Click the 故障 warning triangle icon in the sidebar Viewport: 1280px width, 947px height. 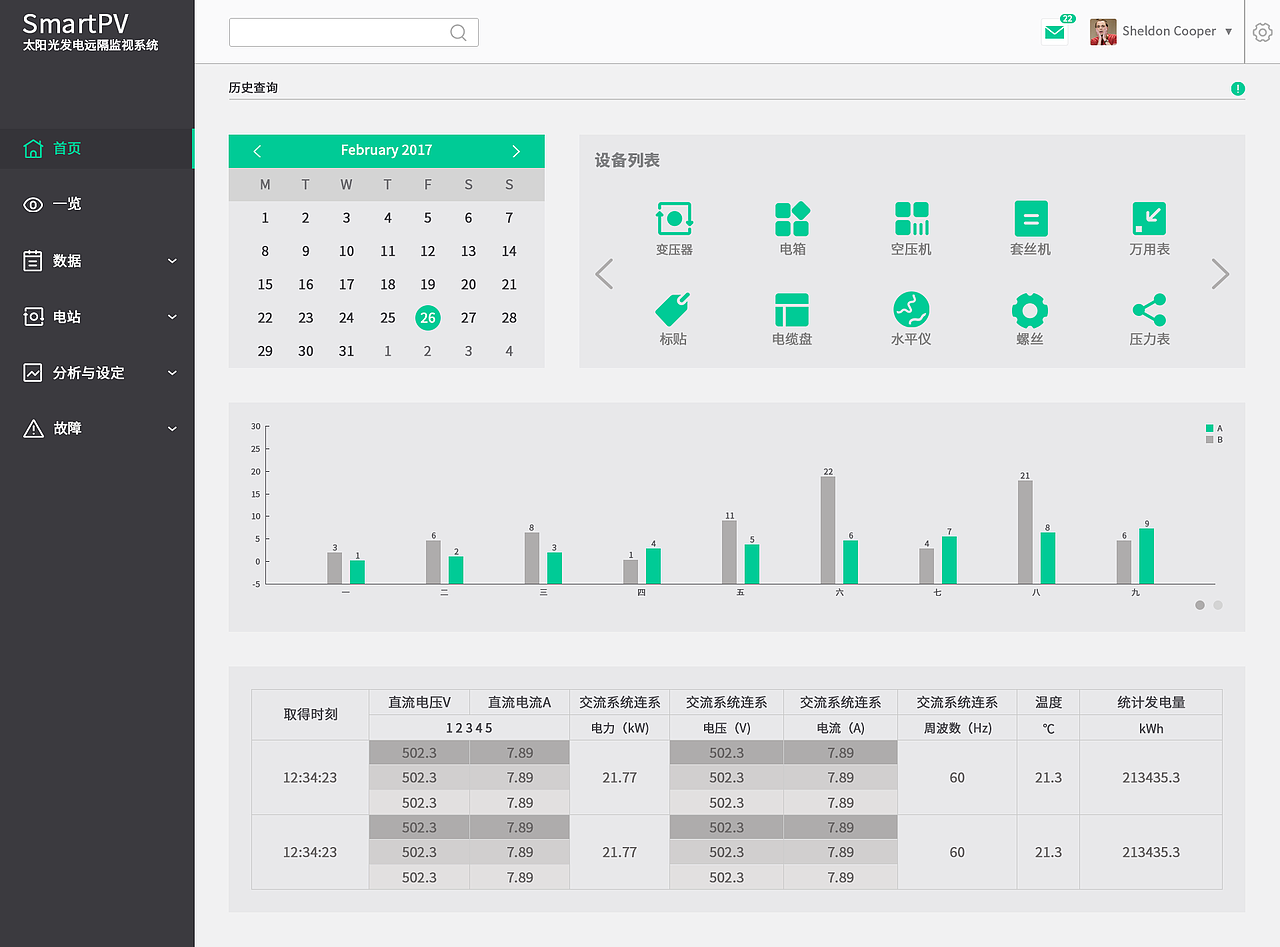coord(33,428)
